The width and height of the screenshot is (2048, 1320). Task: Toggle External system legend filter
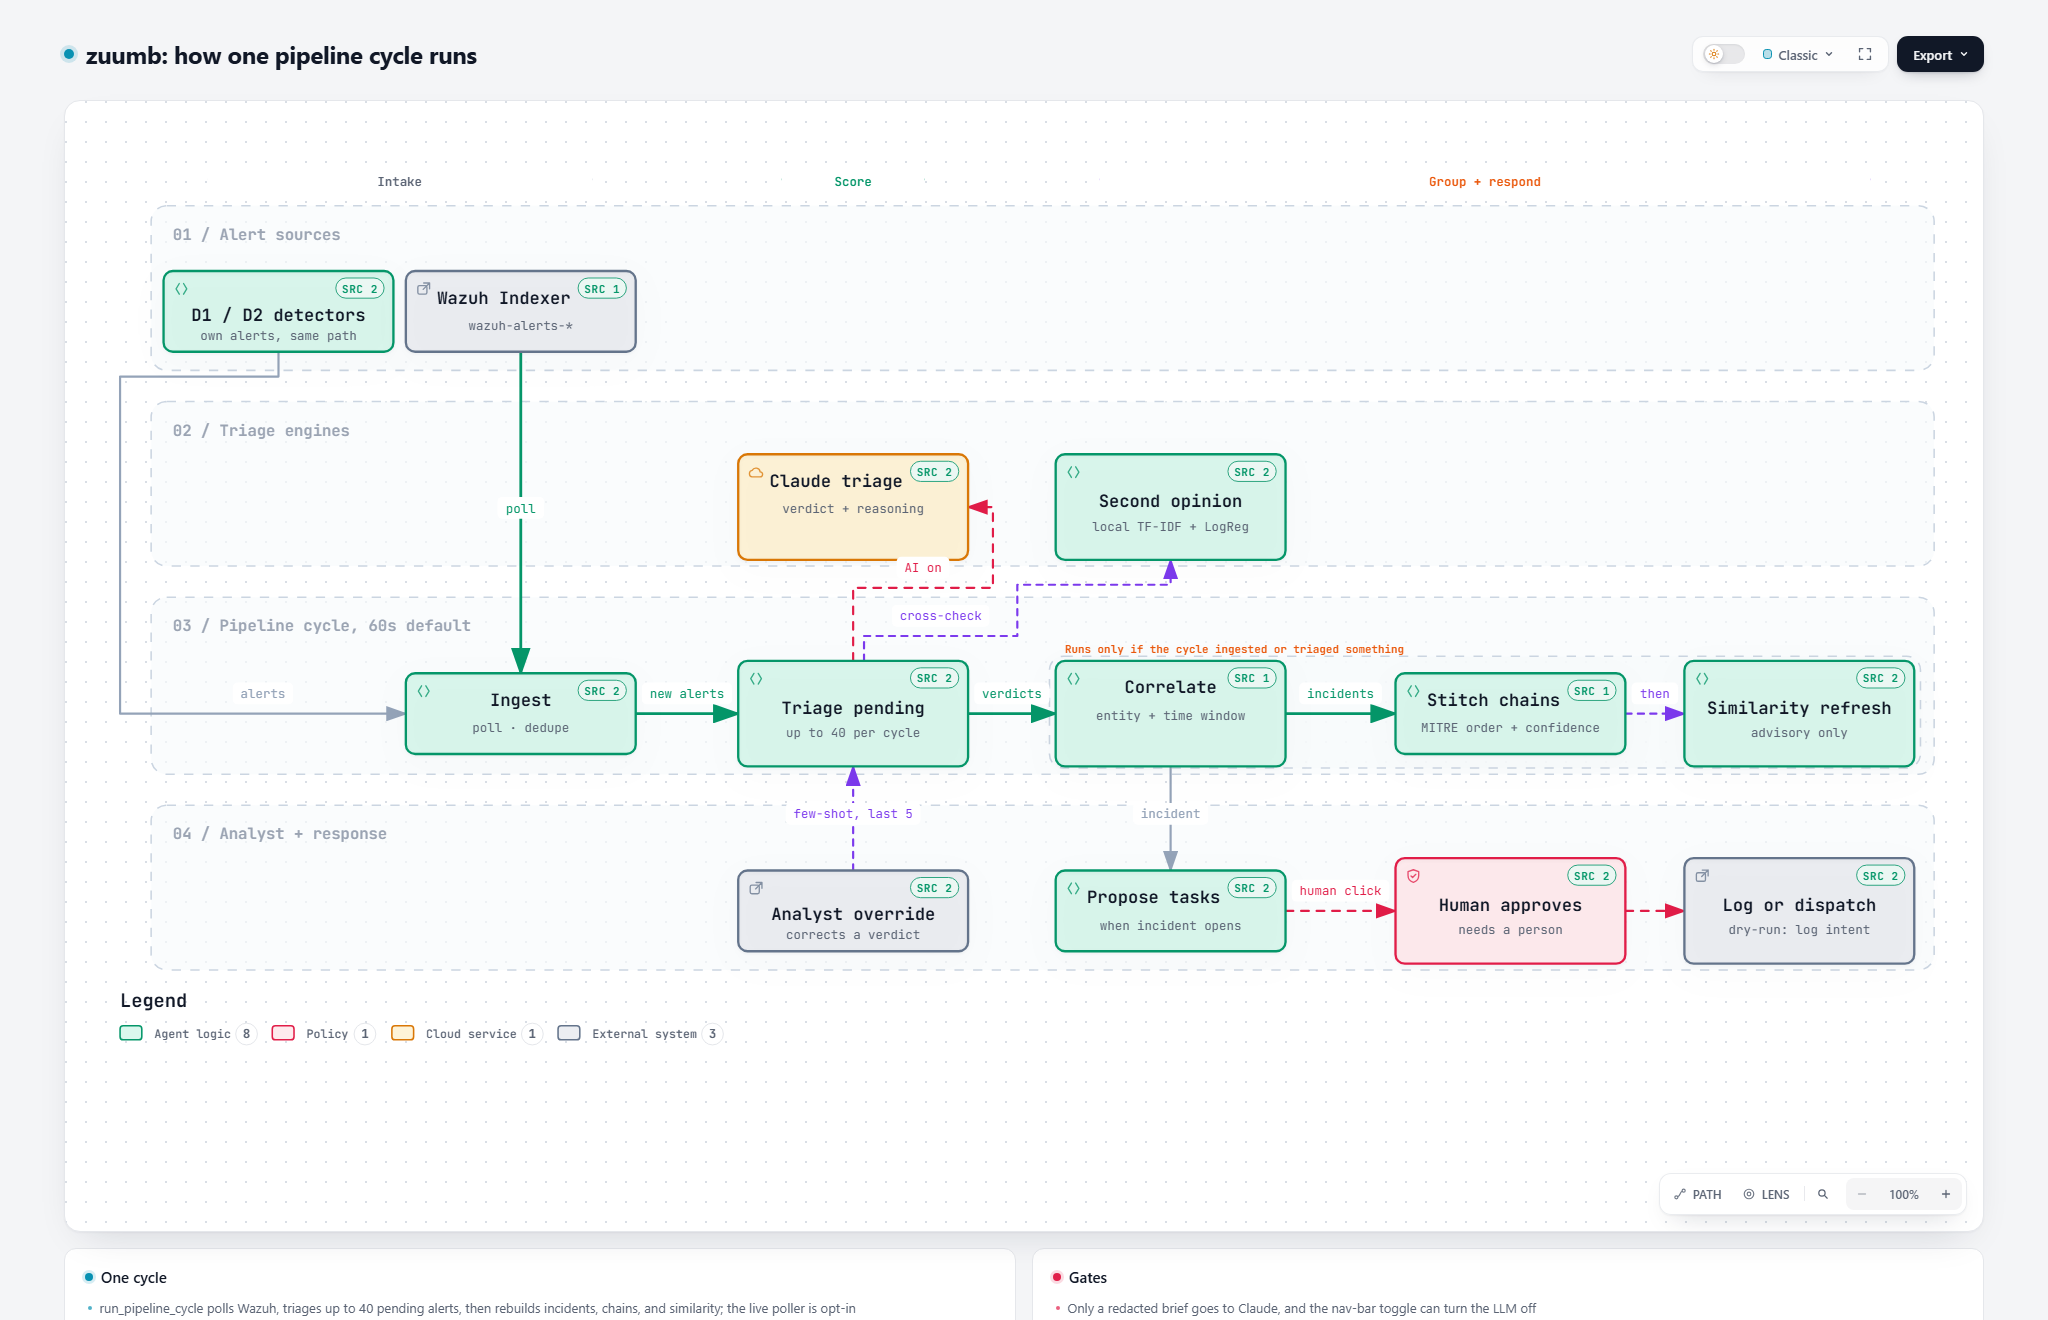(x=640, y=1034)
